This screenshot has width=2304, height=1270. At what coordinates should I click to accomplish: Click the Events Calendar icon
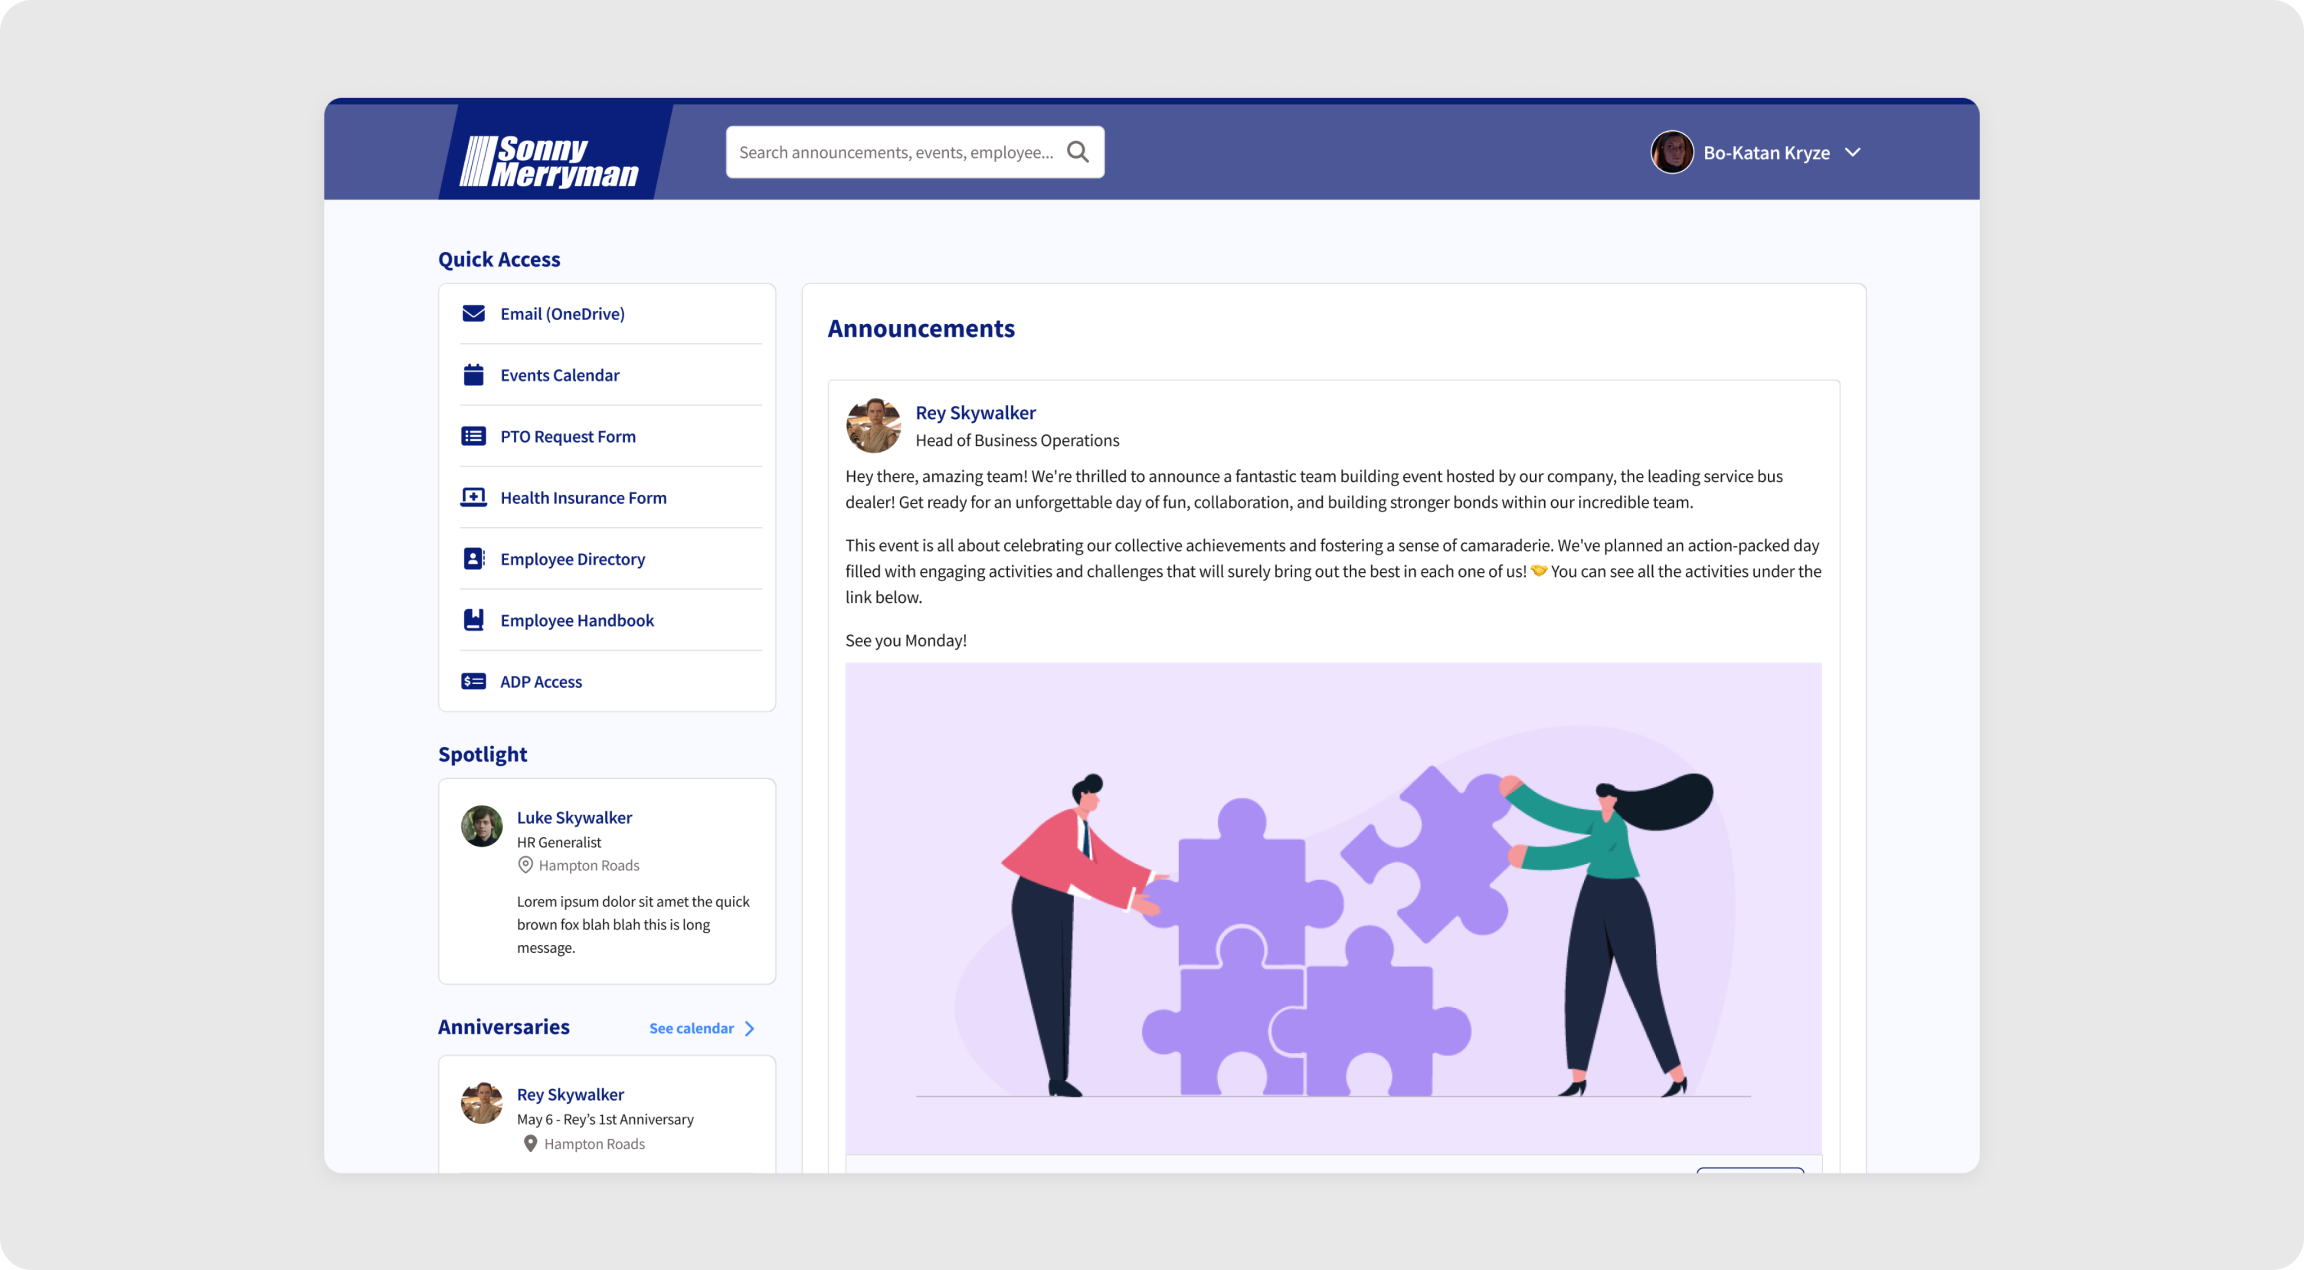(x=473, y=375)
